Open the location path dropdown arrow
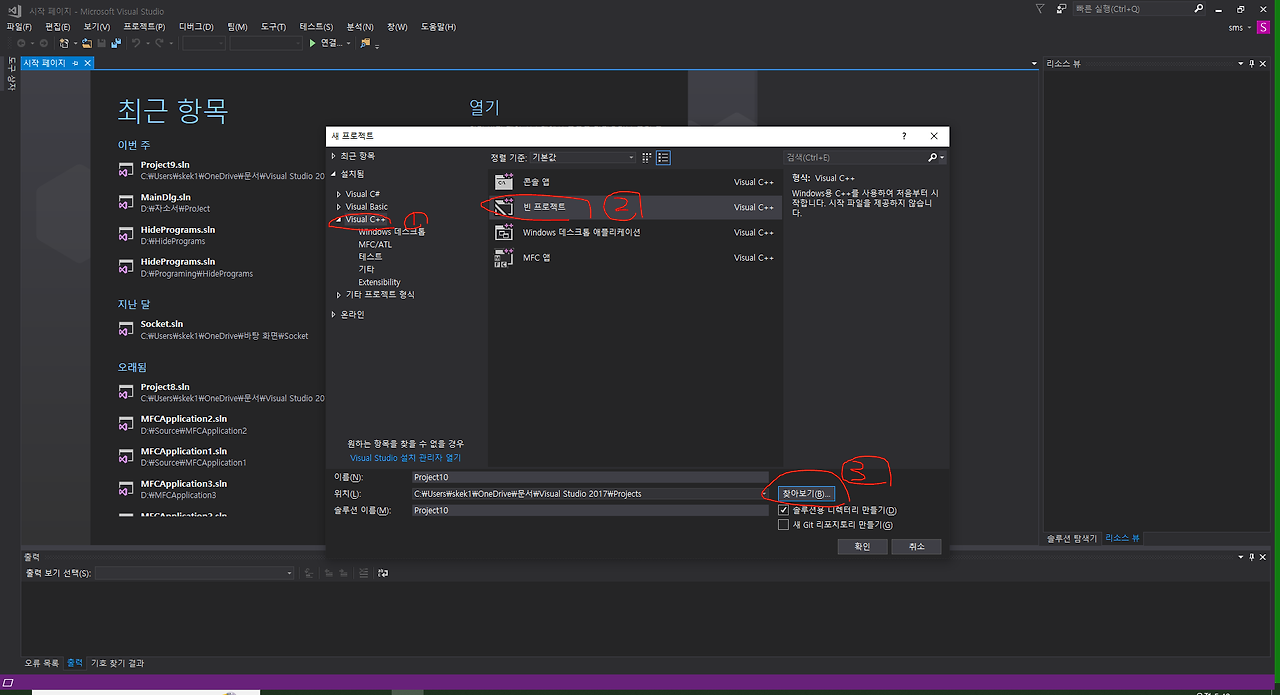This screenshot has width=1280, height=695. coord(765,494)
